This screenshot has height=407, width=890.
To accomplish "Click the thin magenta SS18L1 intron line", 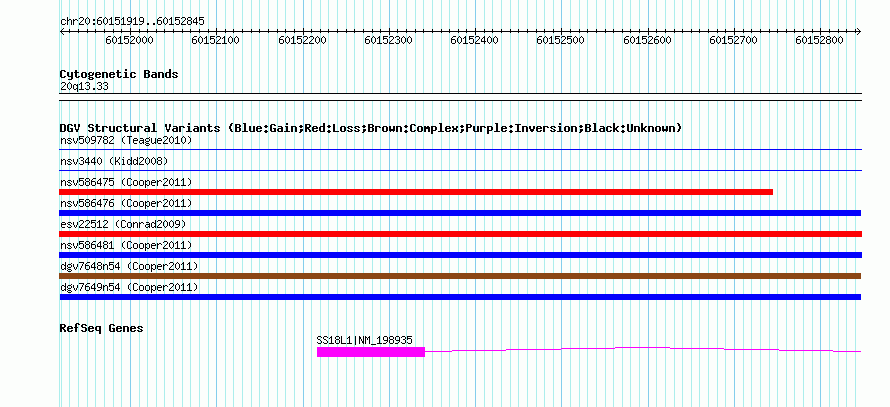I will [643, 349].
